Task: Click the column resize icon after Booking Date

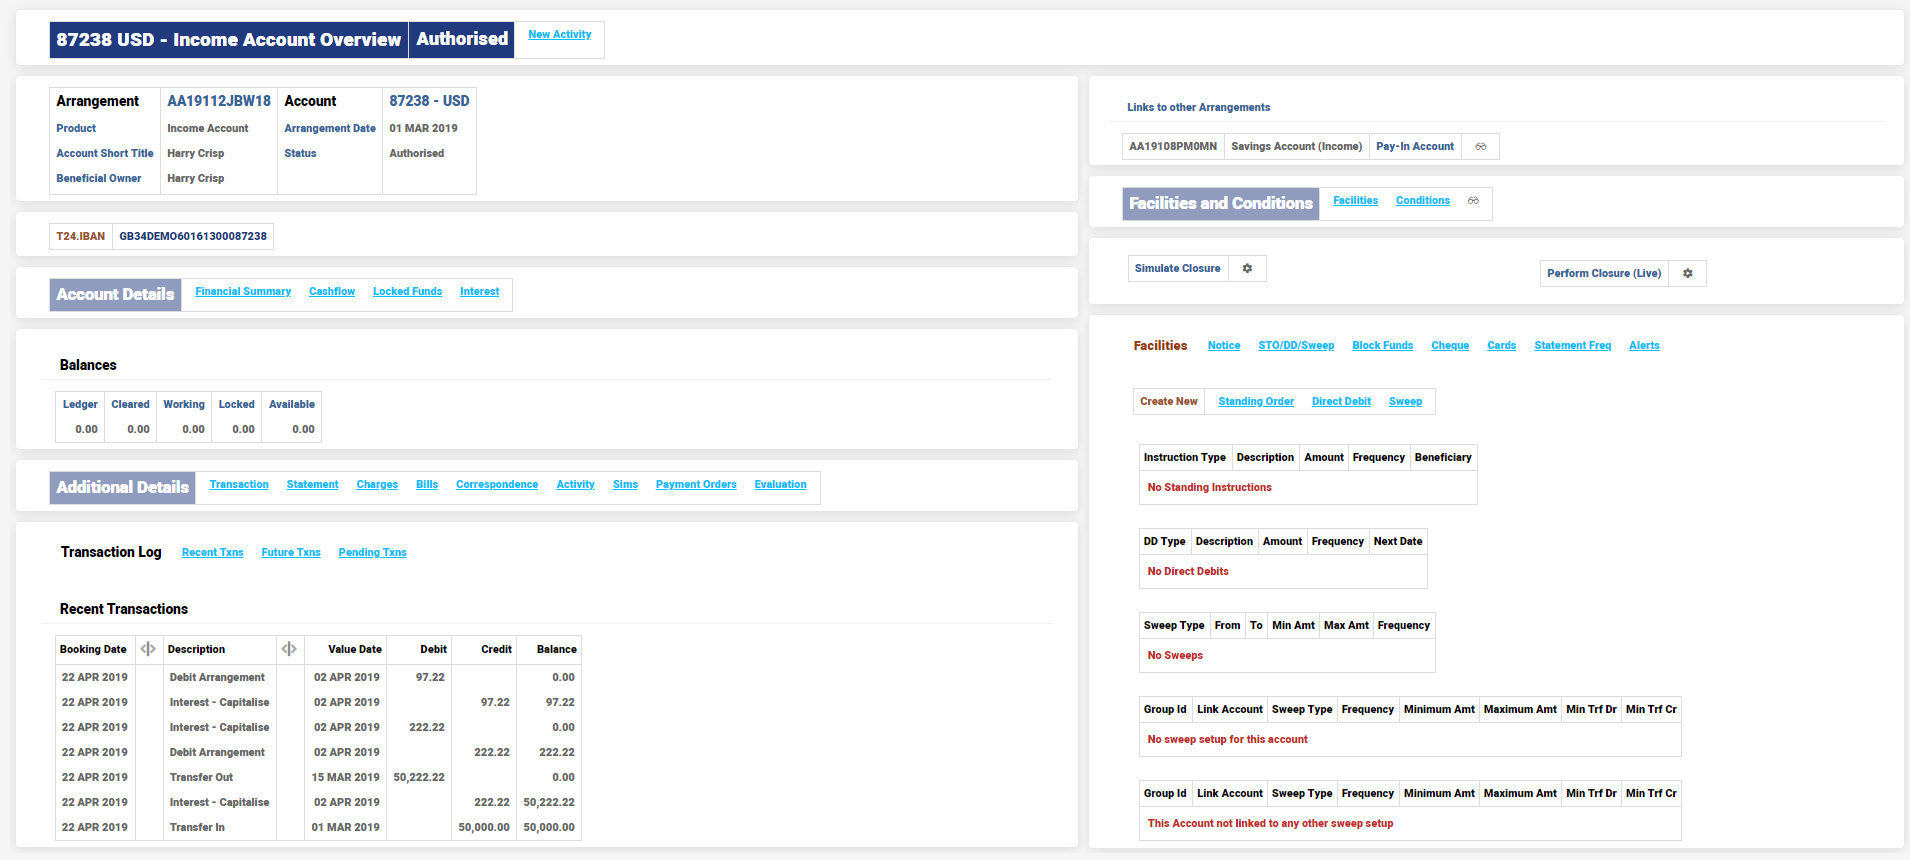Action: coord(148,649)
